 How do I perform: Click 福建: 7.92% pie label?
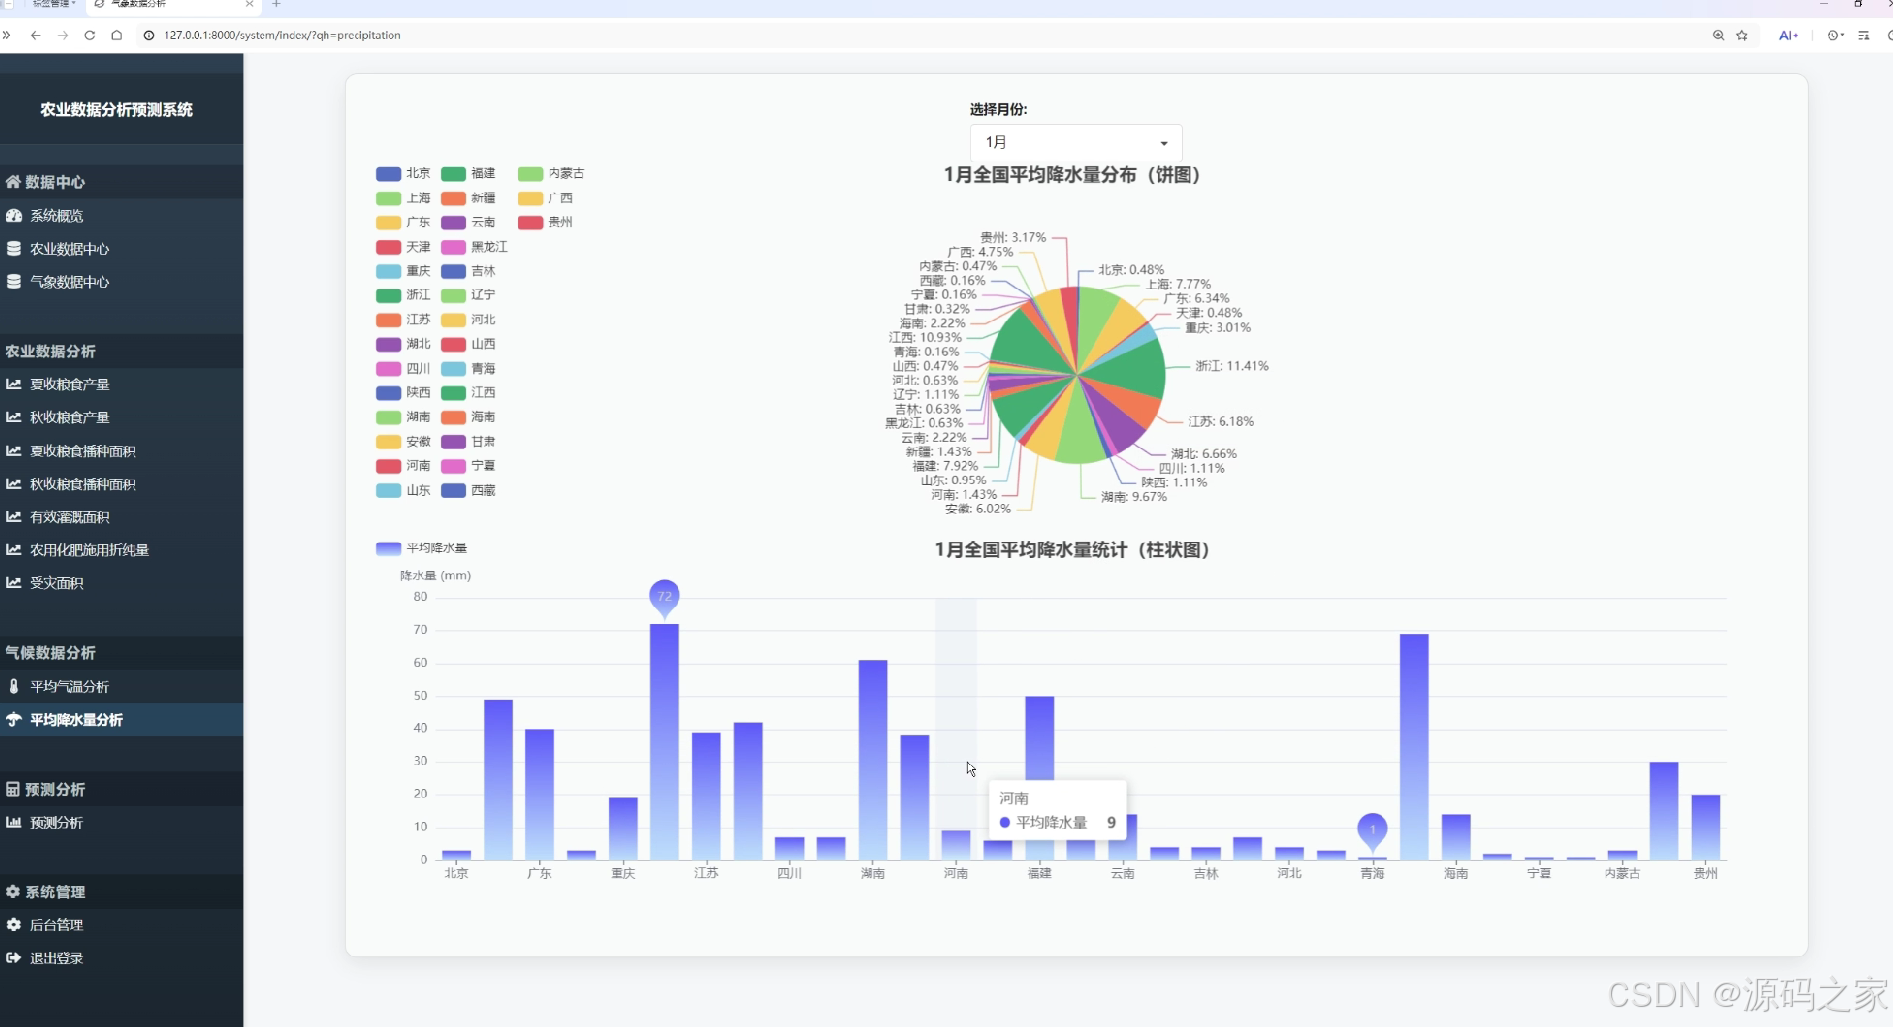pos(945,466)
